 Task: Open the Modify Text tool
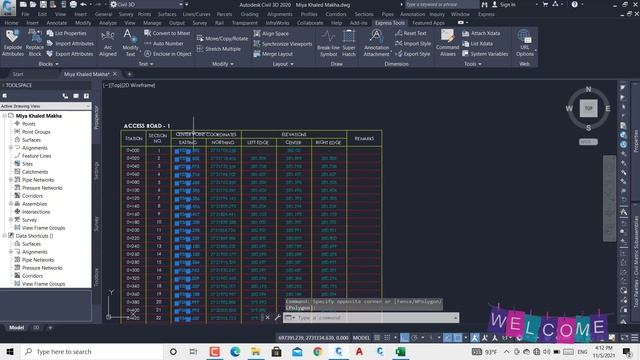[x=130, y=43]
